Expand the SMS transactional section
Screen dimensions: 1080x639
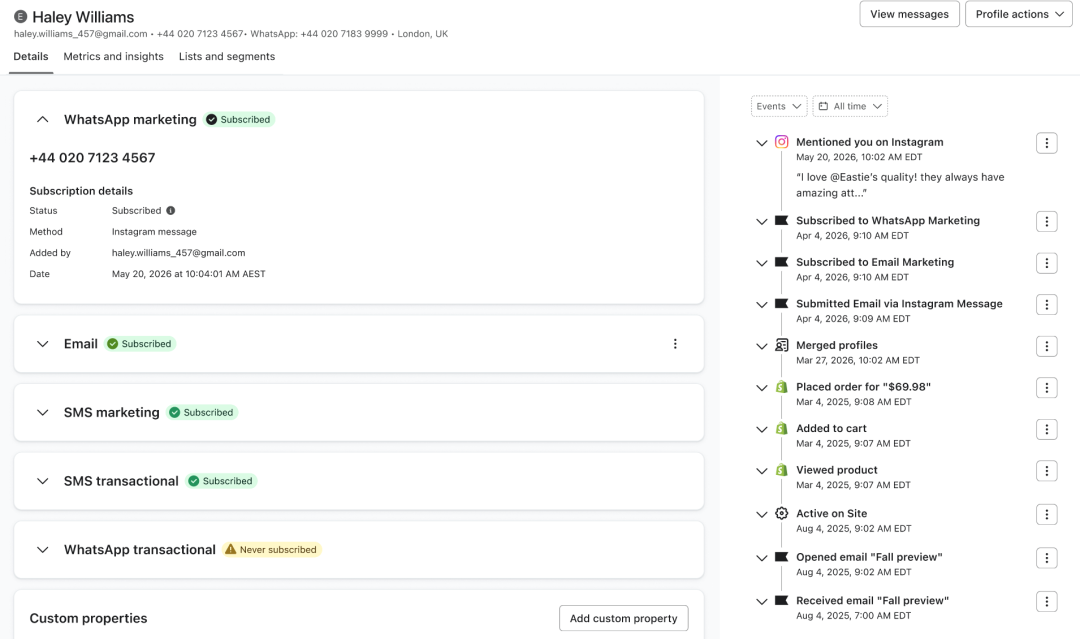pyautogui.click(x=43, y=481)
